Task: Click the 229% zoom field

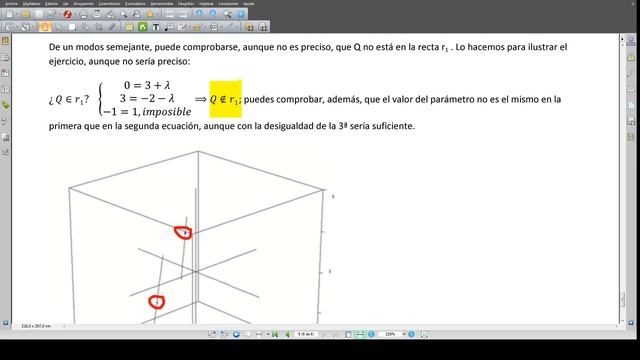Action: click(390, 334)
